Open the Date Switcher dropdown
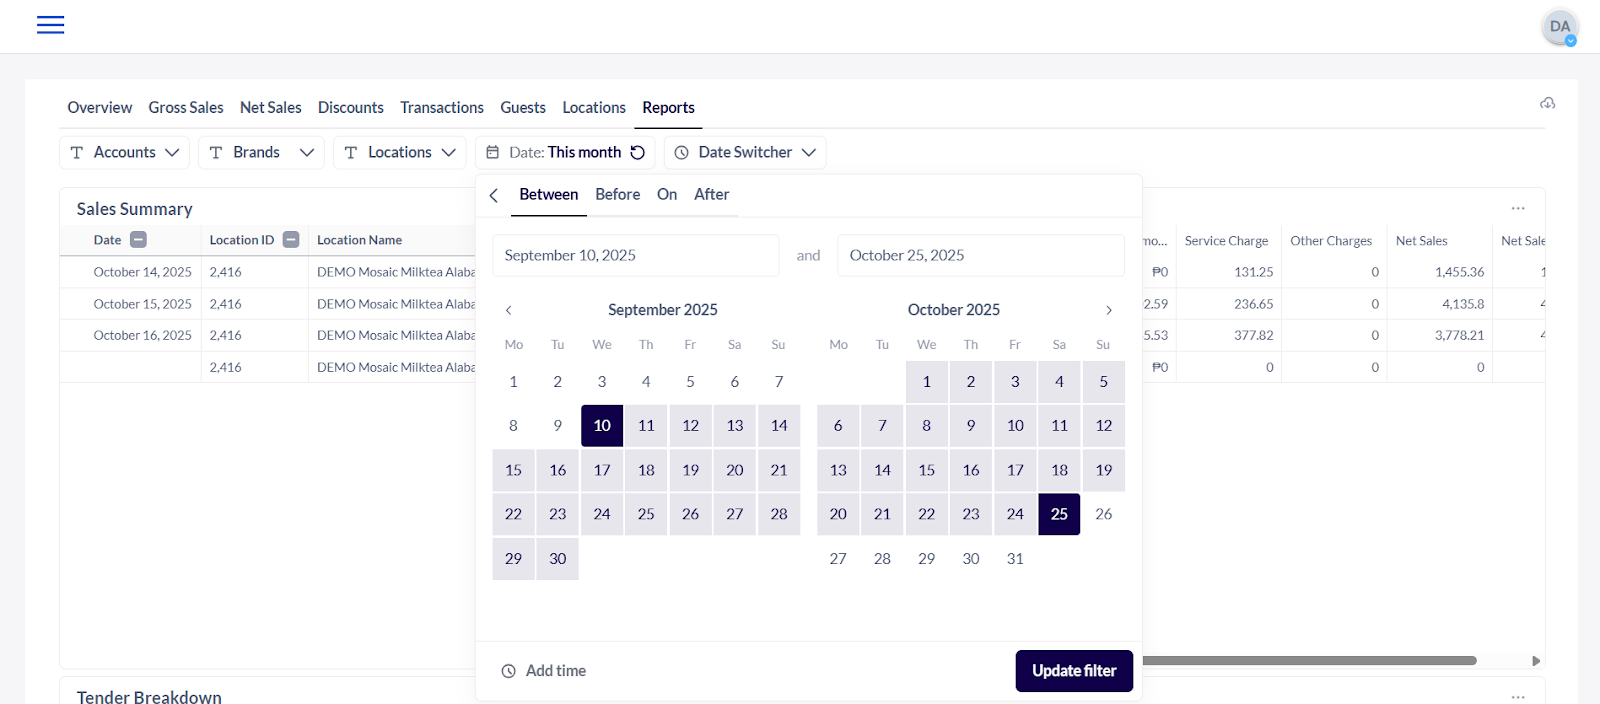The image size is (1600, 704). (x=745, y=153)
